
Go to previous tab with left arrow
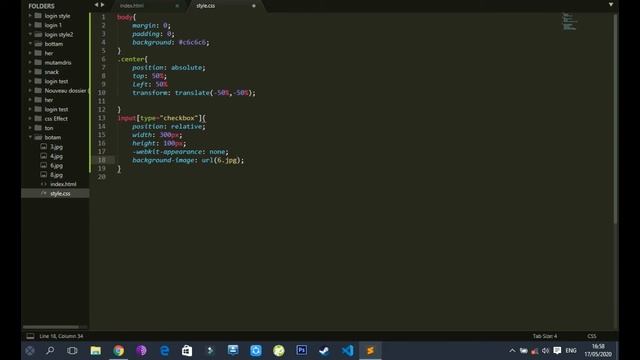(96, 5)
